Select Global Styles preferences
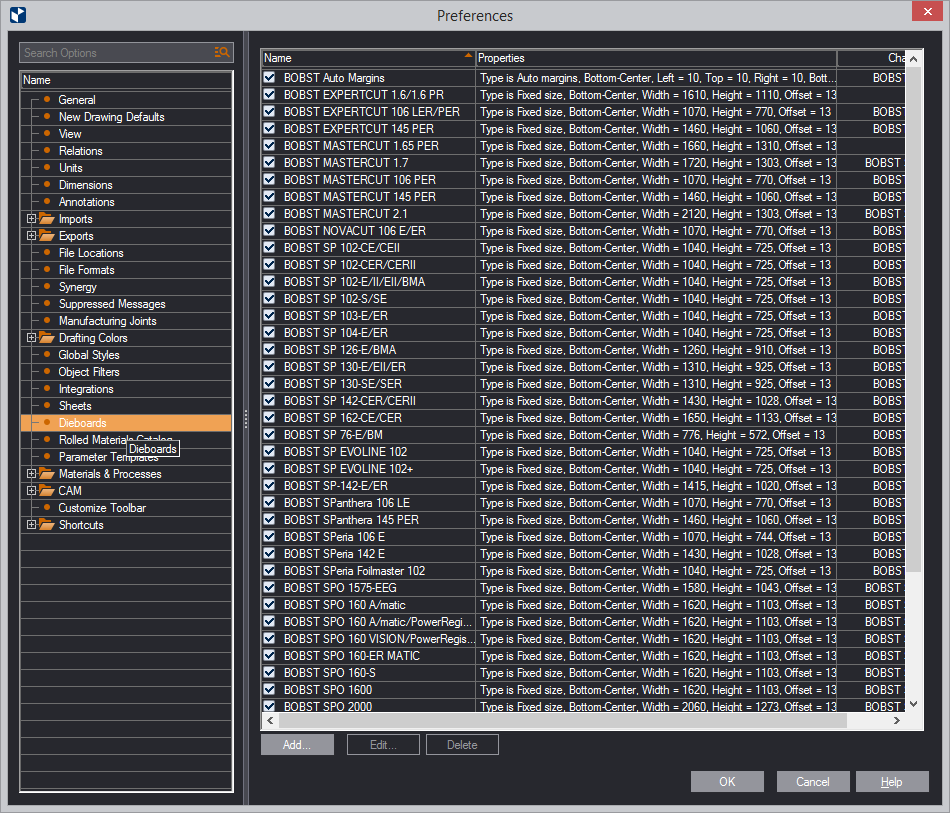Image resolution: width=950 pixels, height=813 pixels. tap(89, 355)
